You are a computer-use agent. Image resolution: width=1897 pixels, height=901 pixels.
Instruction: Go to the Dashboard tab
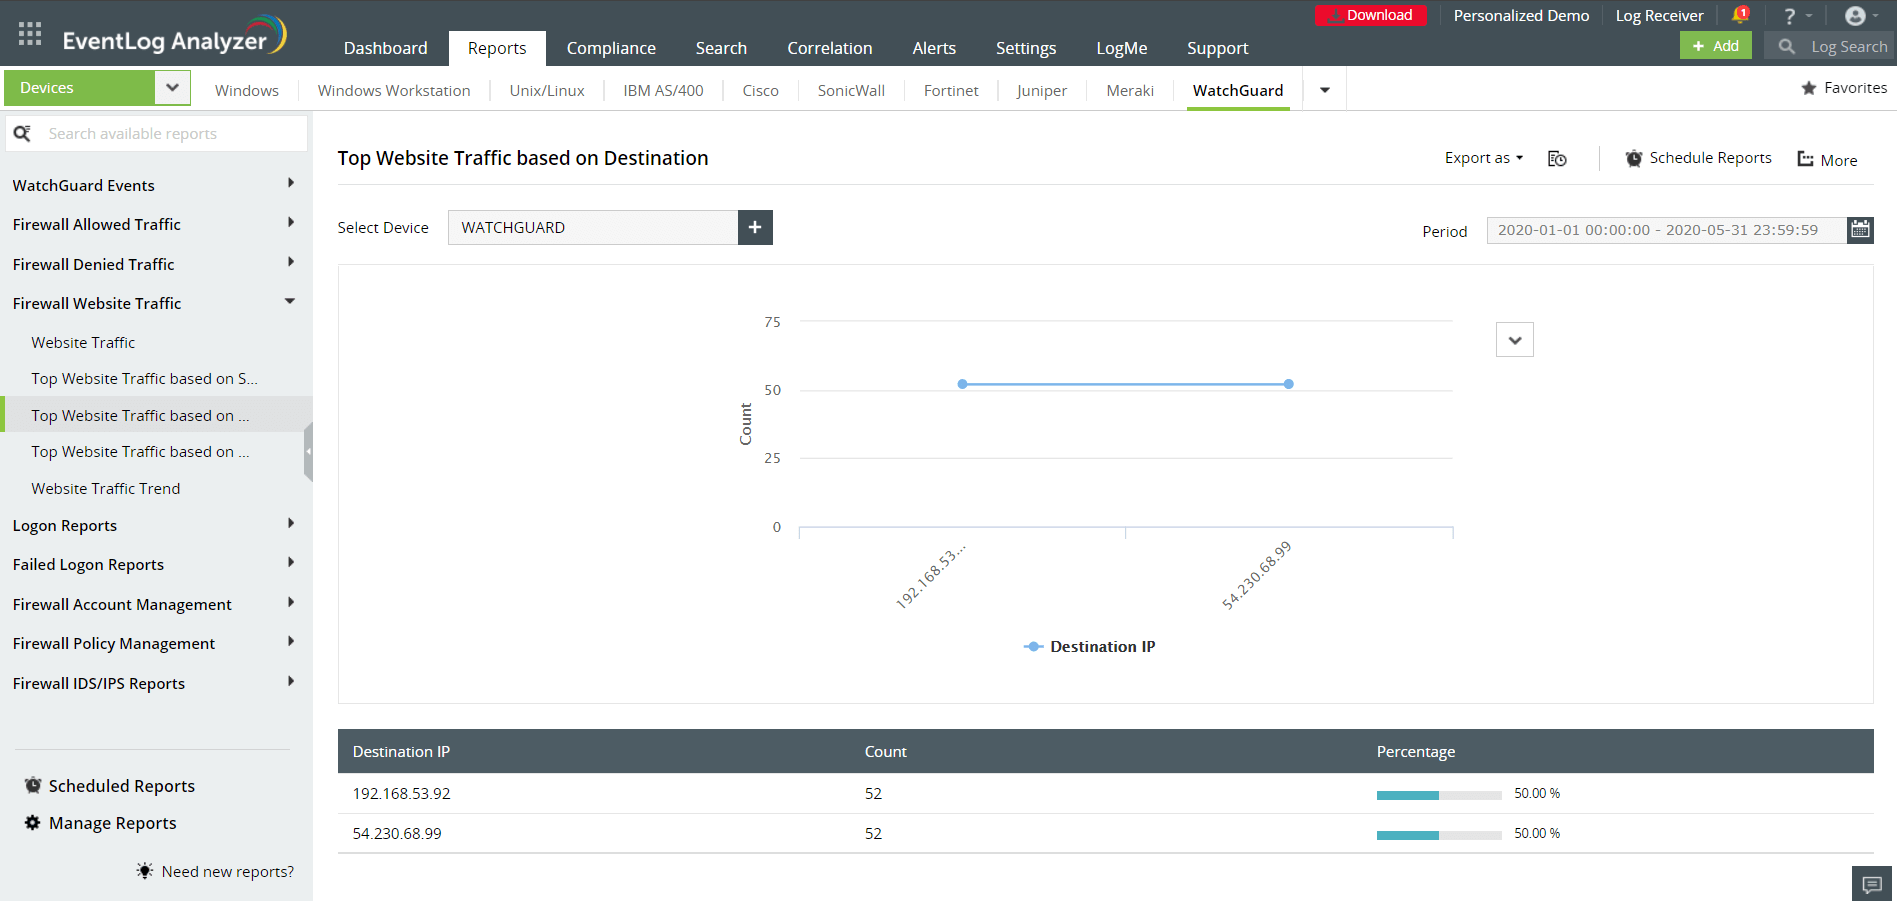click(385, 48)
